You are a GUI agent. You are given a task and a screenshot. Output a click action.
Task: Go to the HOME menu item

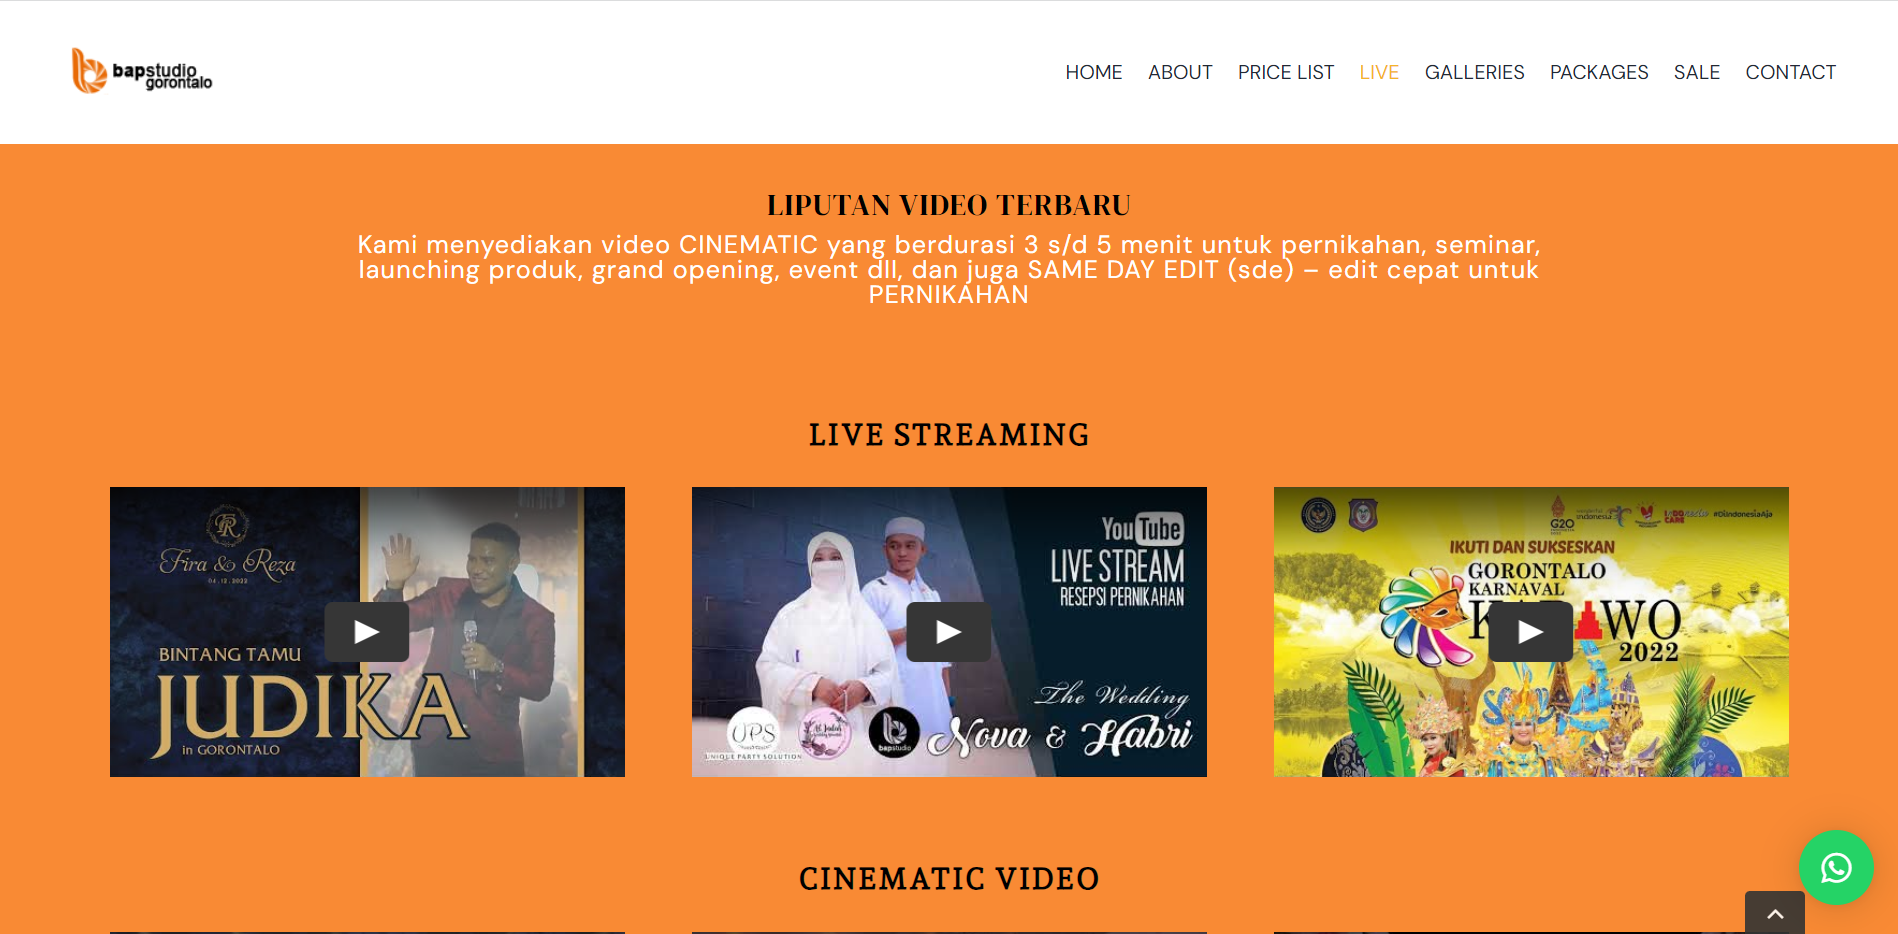pyautogui.click(x=1093, y=72)
